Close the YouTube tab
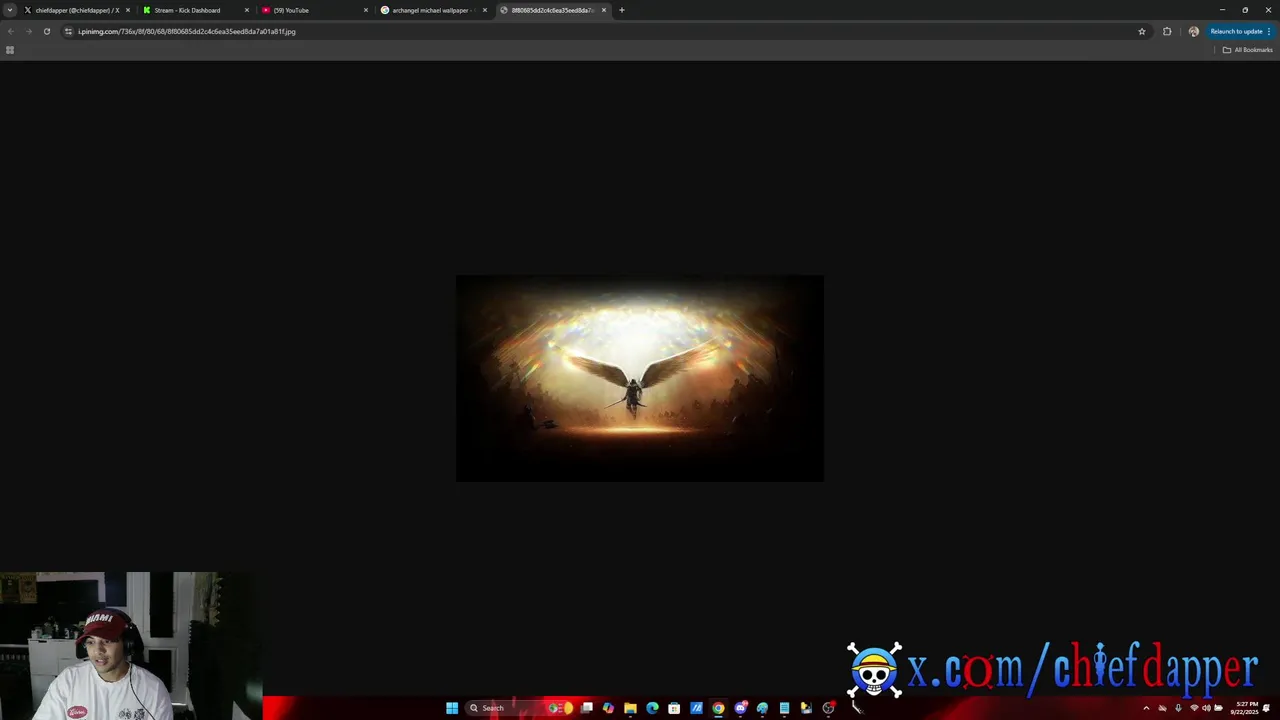 pyautogui.click(x=366, y=10)
